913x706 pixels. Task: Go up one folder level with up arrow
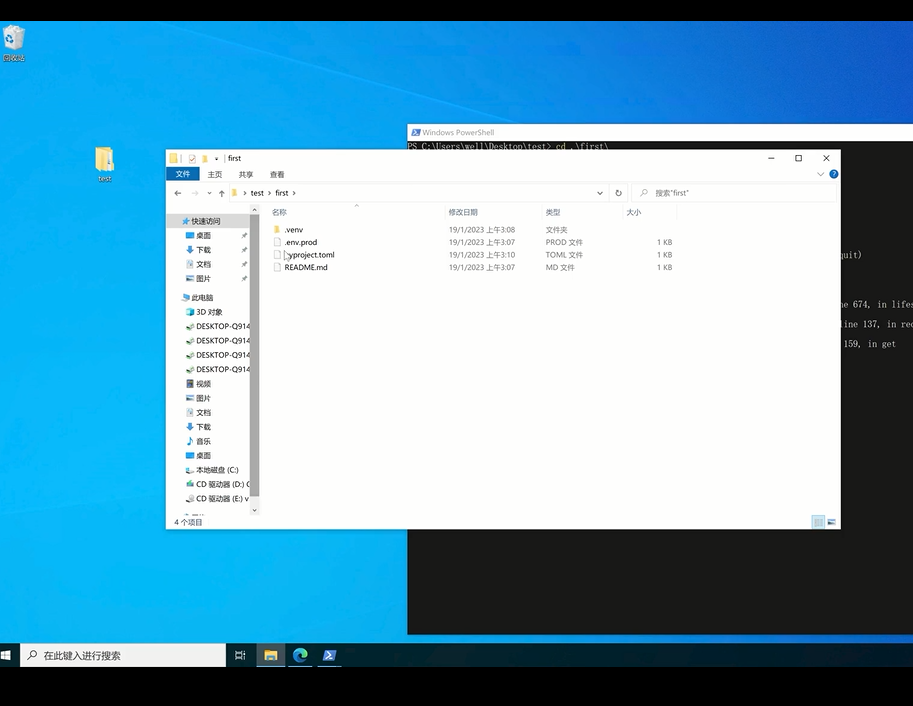[221, 193]
